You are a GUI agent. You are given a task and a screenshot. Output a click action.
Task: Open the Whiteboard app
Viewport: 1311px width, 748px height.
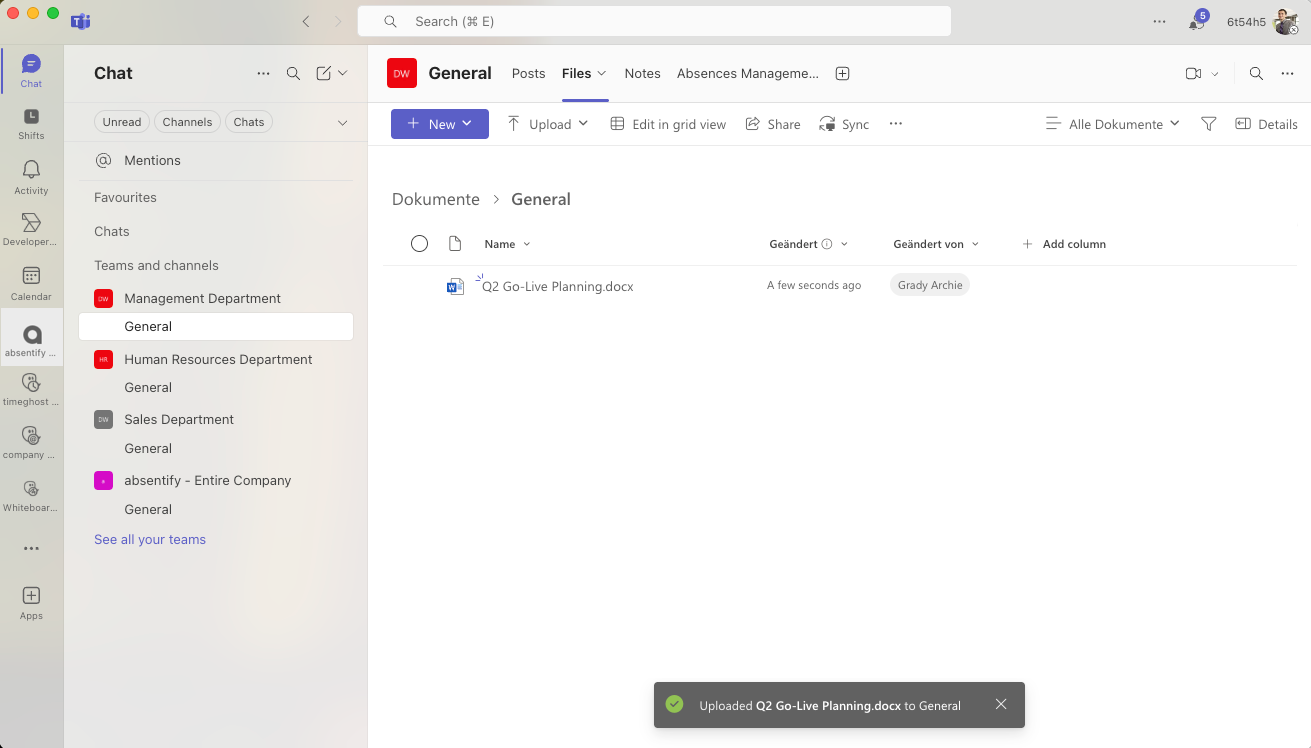31,496
